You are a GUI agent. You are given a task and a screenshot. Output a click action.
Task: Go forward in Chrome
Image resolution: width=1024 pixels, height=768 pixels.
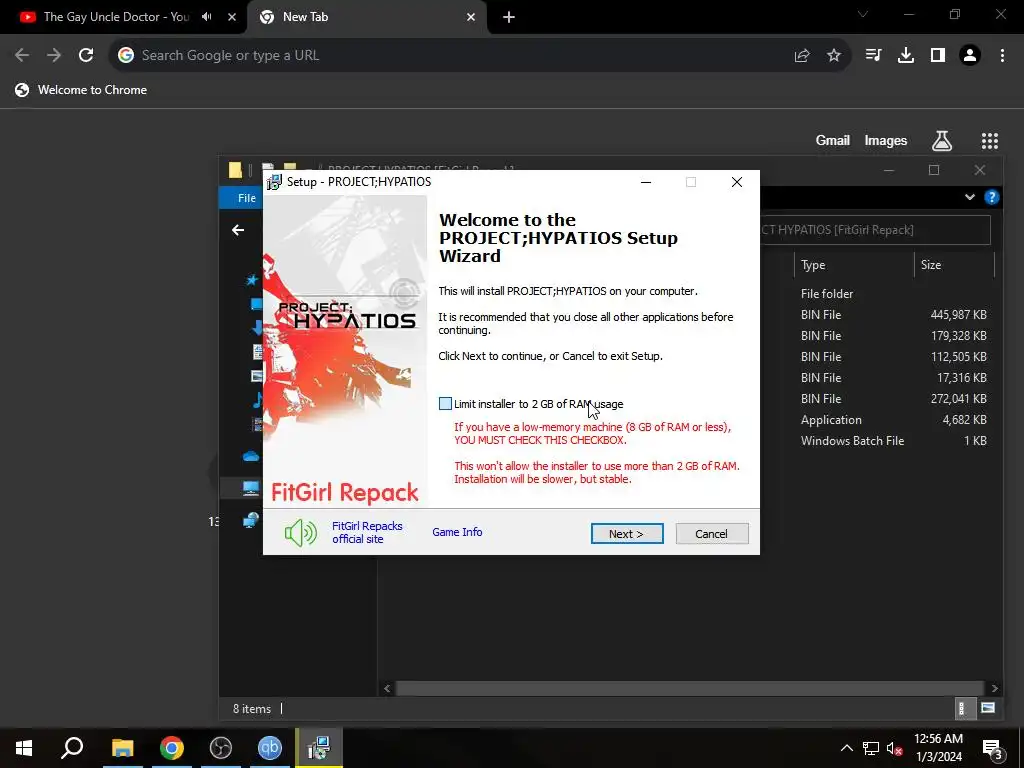pos(54,56)
